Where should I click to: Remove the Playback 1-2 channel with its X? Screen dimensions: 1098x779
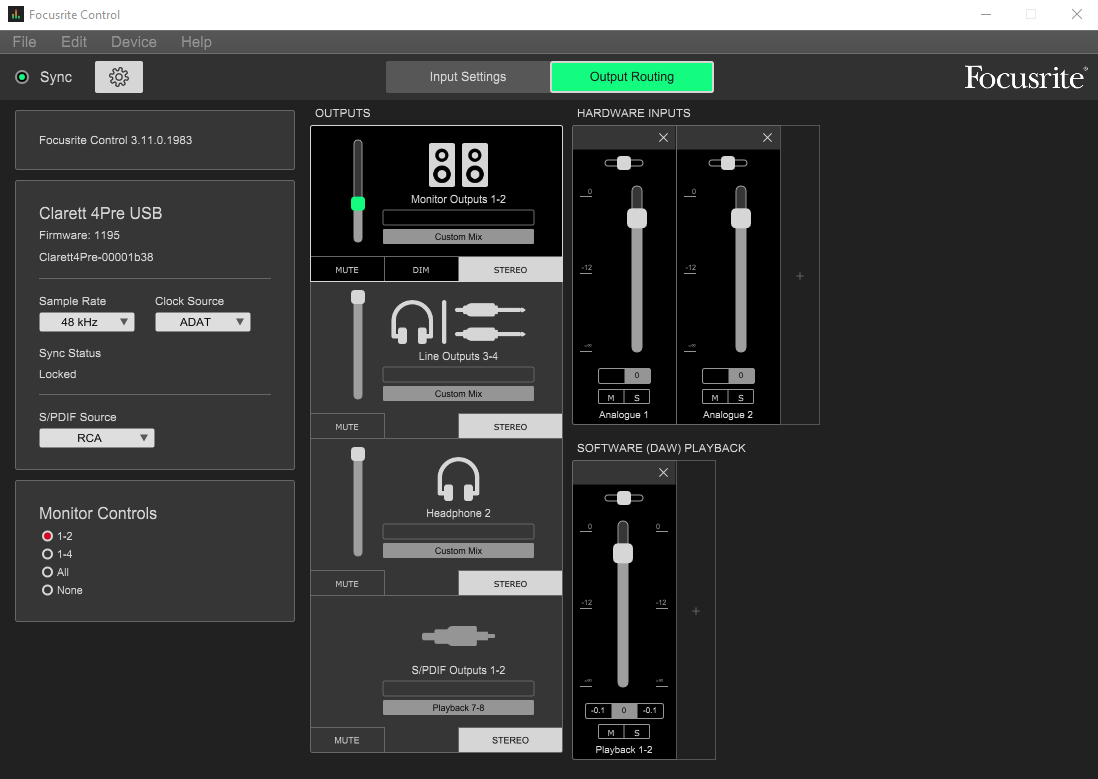tap(663, 473)
